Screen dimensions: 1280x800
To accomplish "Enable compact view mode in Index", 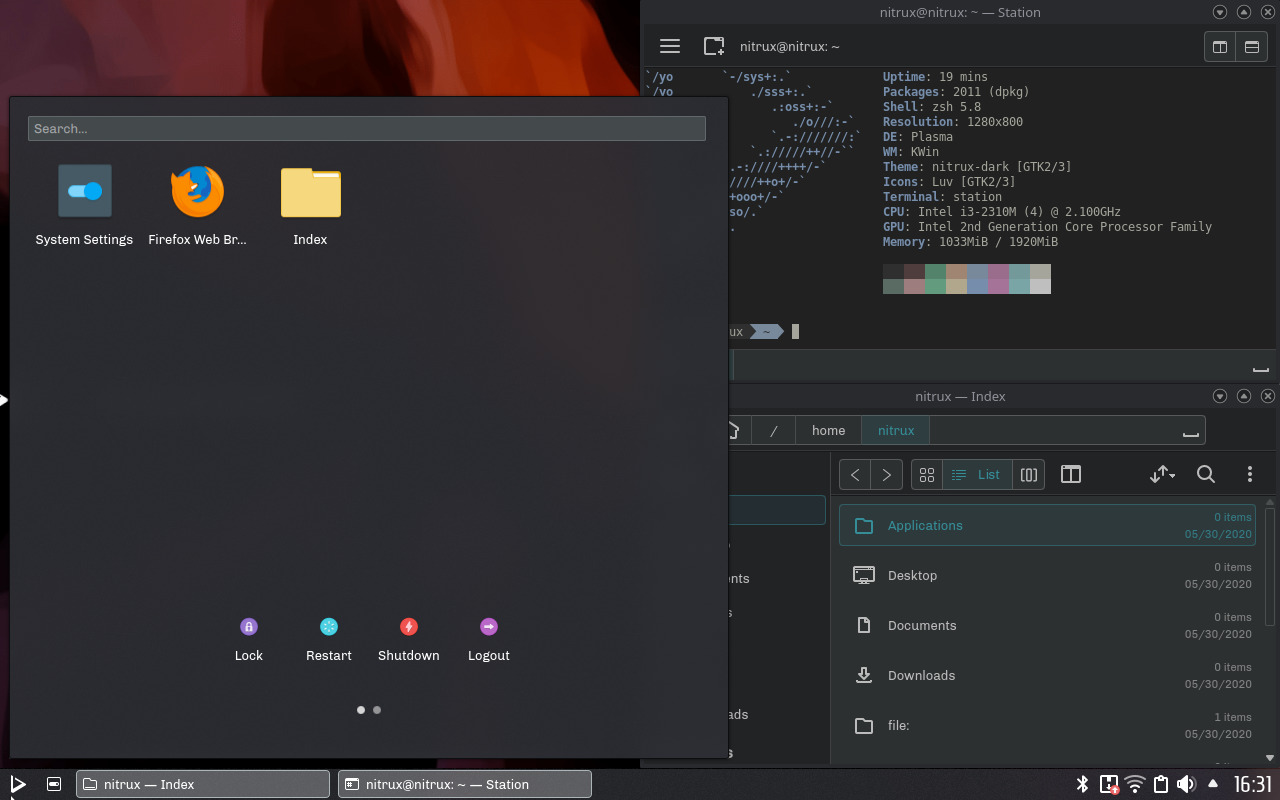I will (x=1028, y=474).
